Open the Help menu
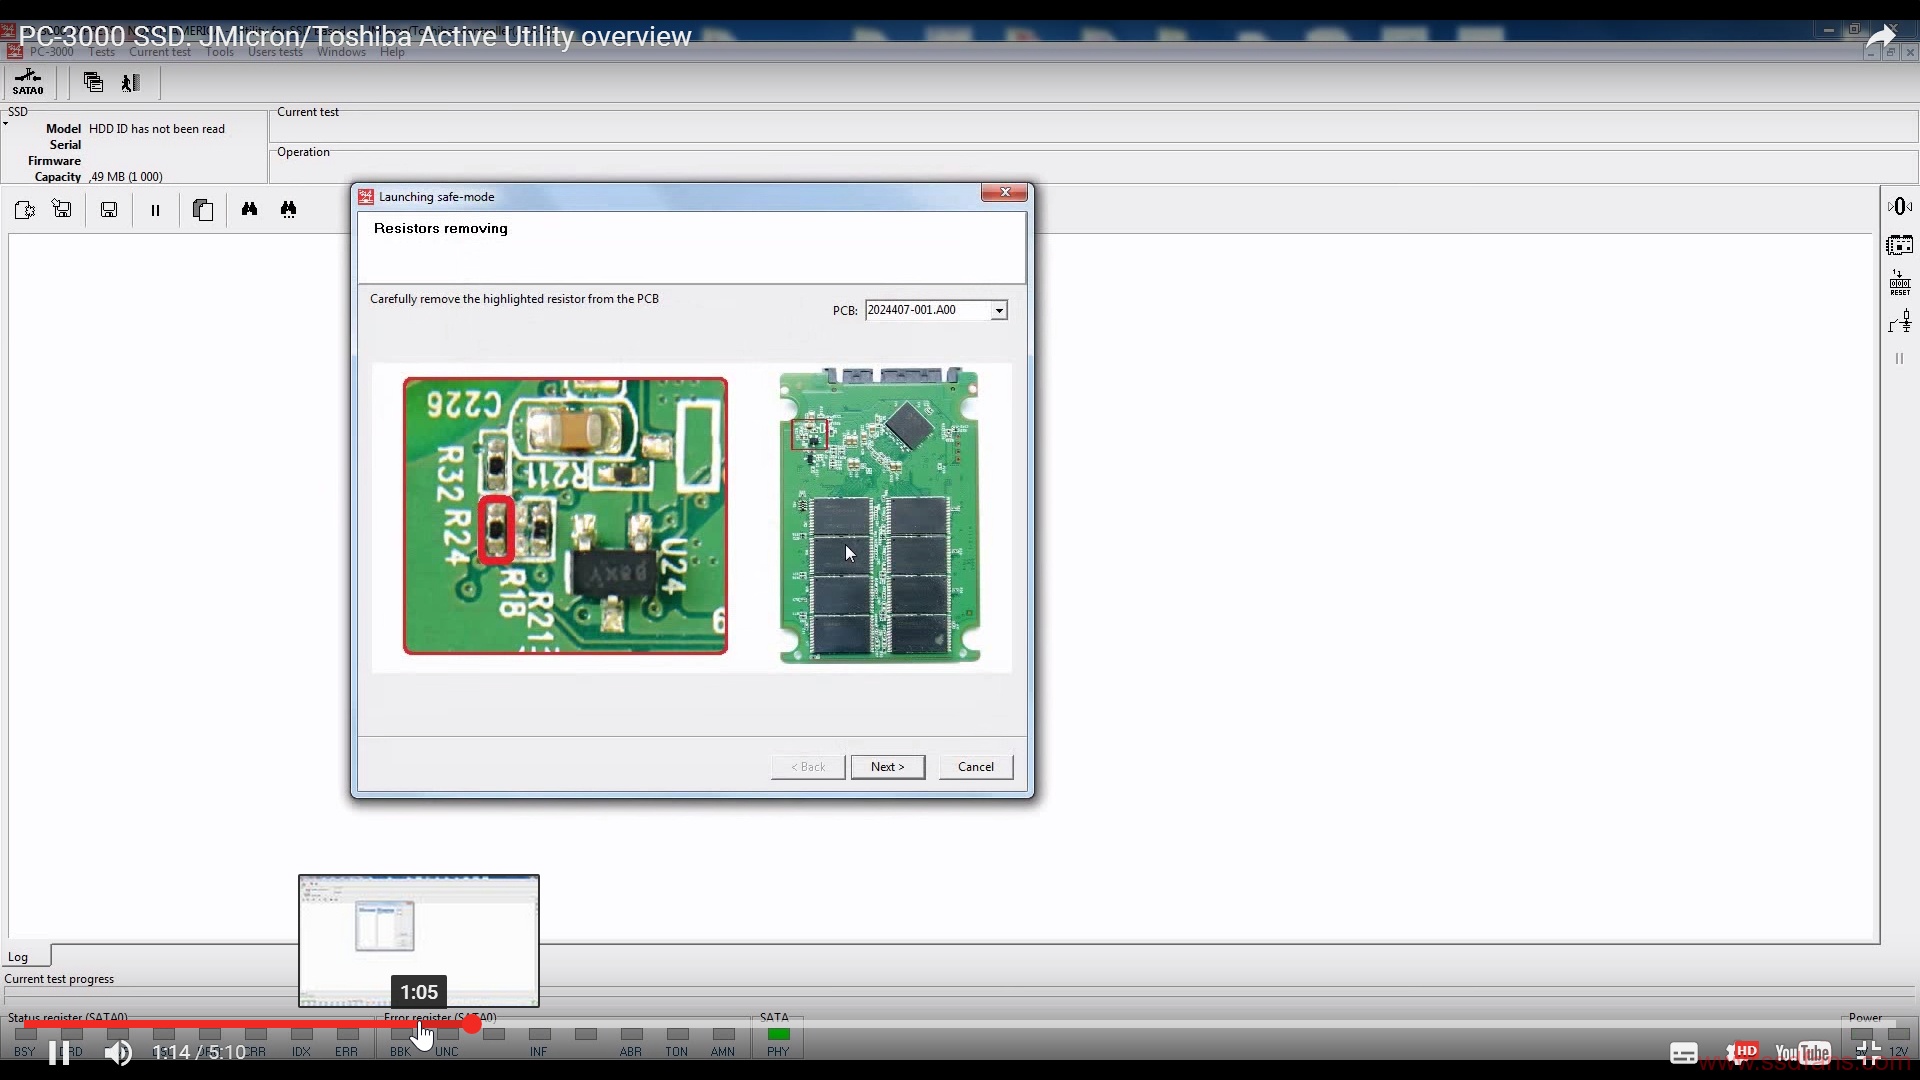 coord(392,52)
